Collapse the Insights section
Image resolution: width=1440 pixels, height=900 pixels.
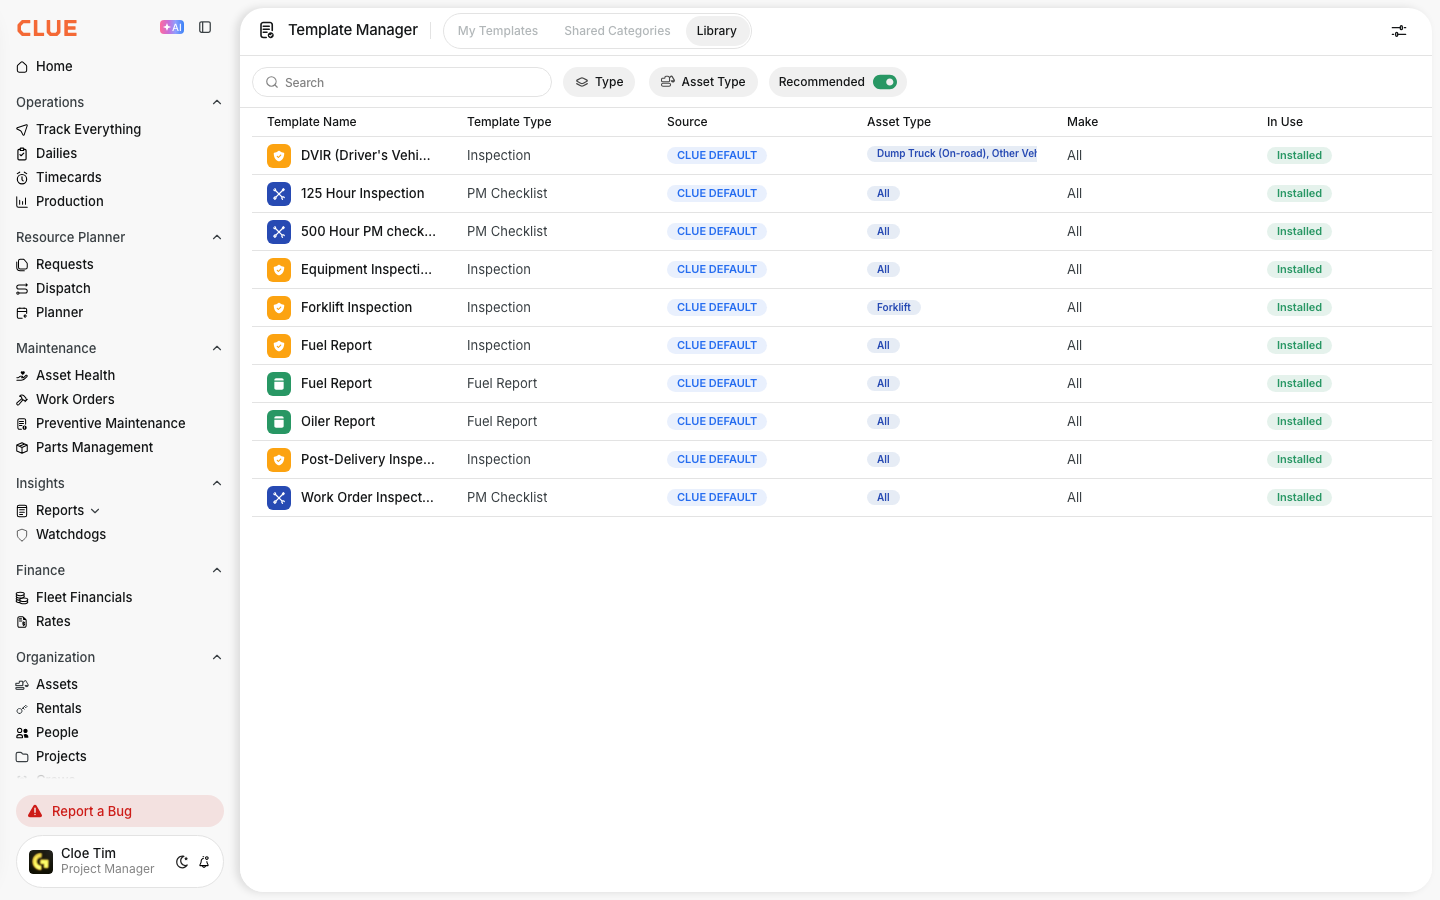[x=217, y=483]
